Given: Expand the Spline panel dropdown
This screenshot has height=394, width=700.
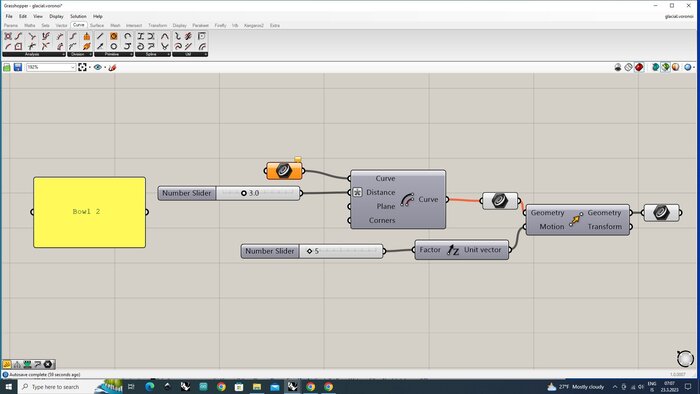Looking at the screenshot, I should pyautogui.click(x=168, y=54).
